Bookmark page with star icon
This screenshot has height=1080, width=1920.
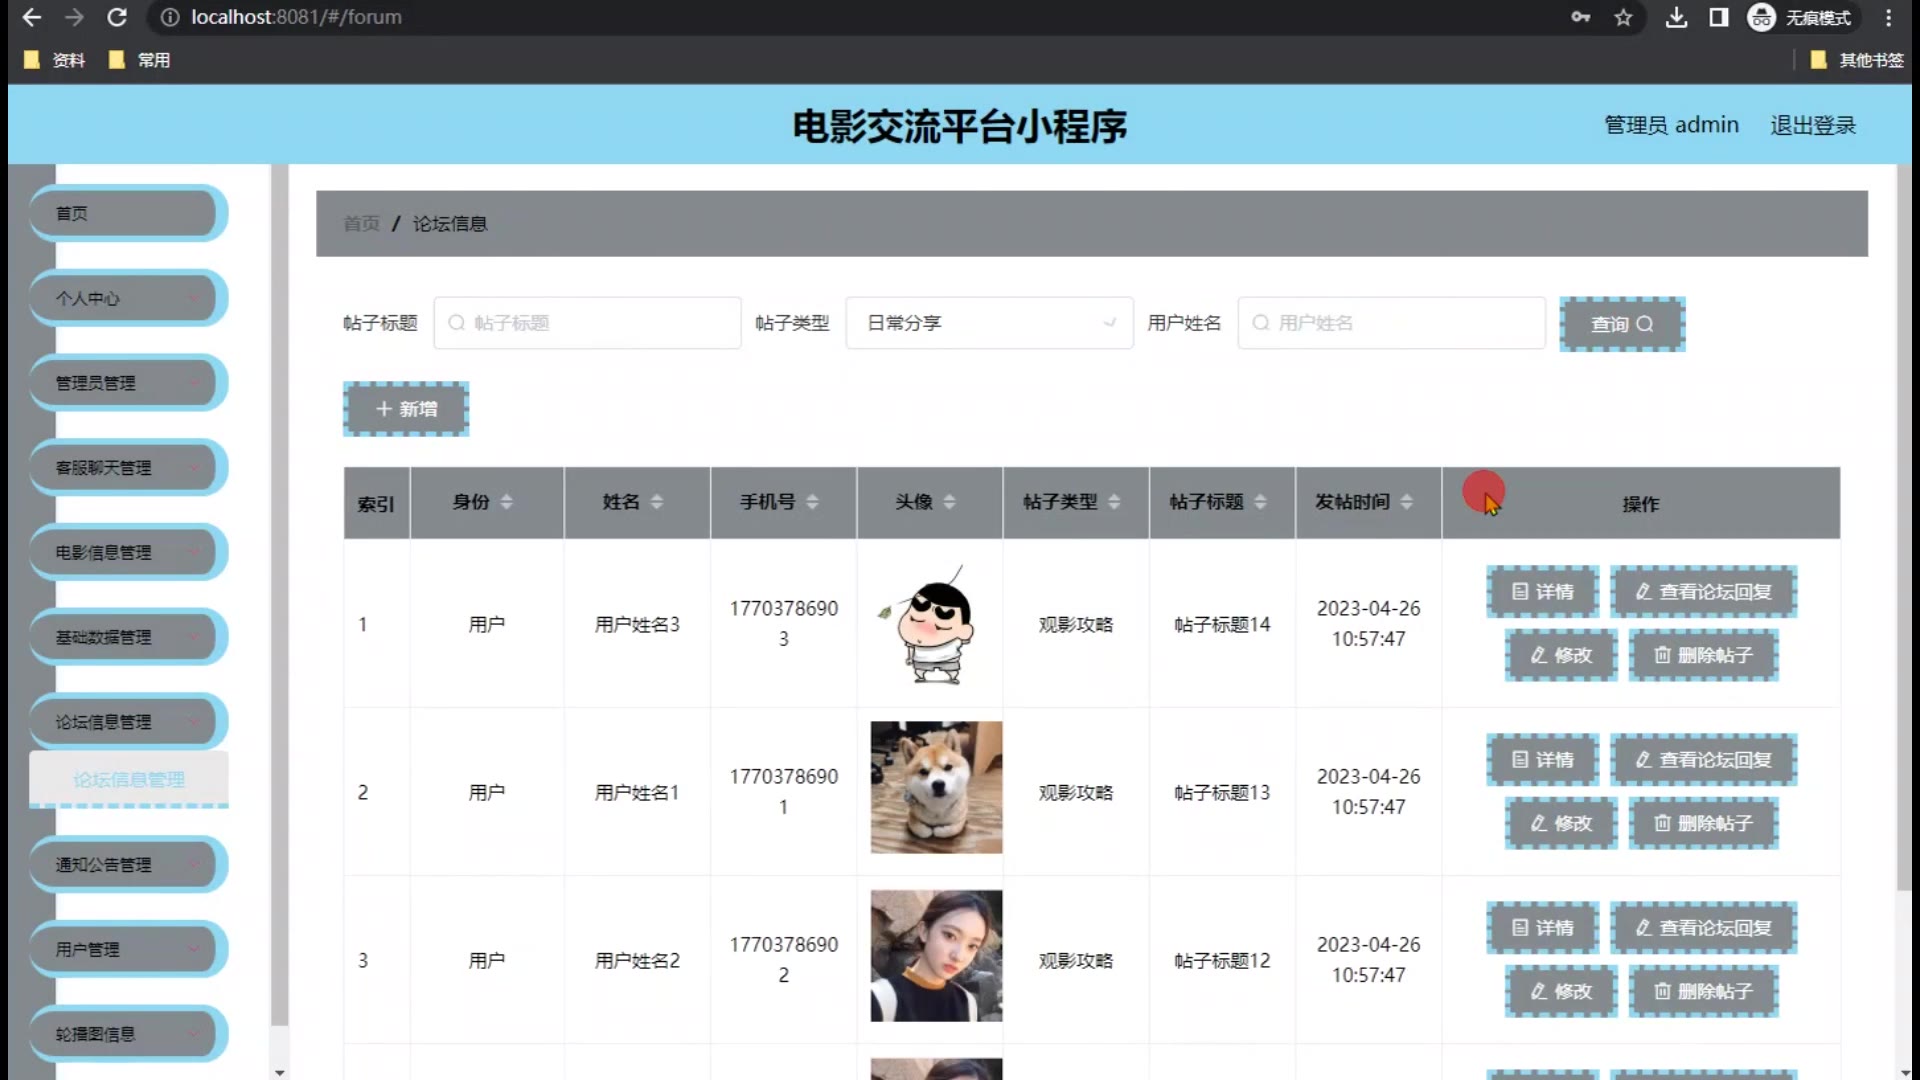click(1623, 17)
